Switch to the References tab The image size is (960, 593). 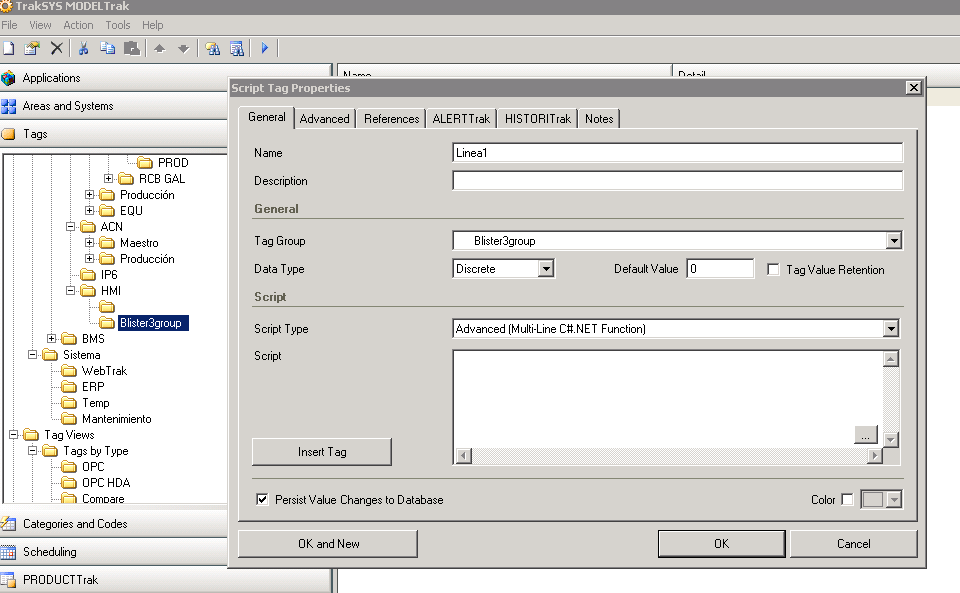pos(392,119)
